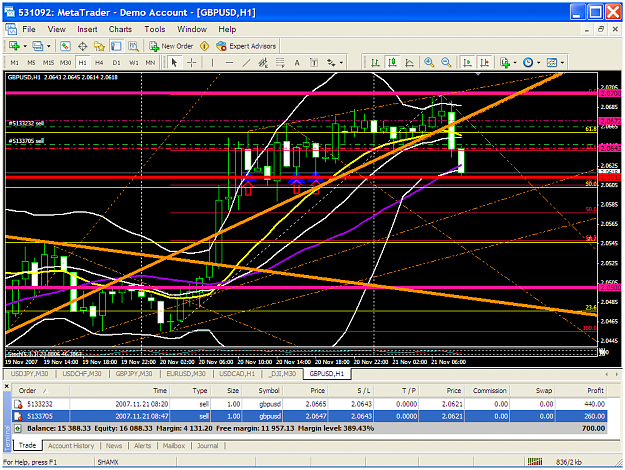Click the Indicators list icon
Image resolution: width=625 pixels, height=470 pixels.
coord(505,63)
